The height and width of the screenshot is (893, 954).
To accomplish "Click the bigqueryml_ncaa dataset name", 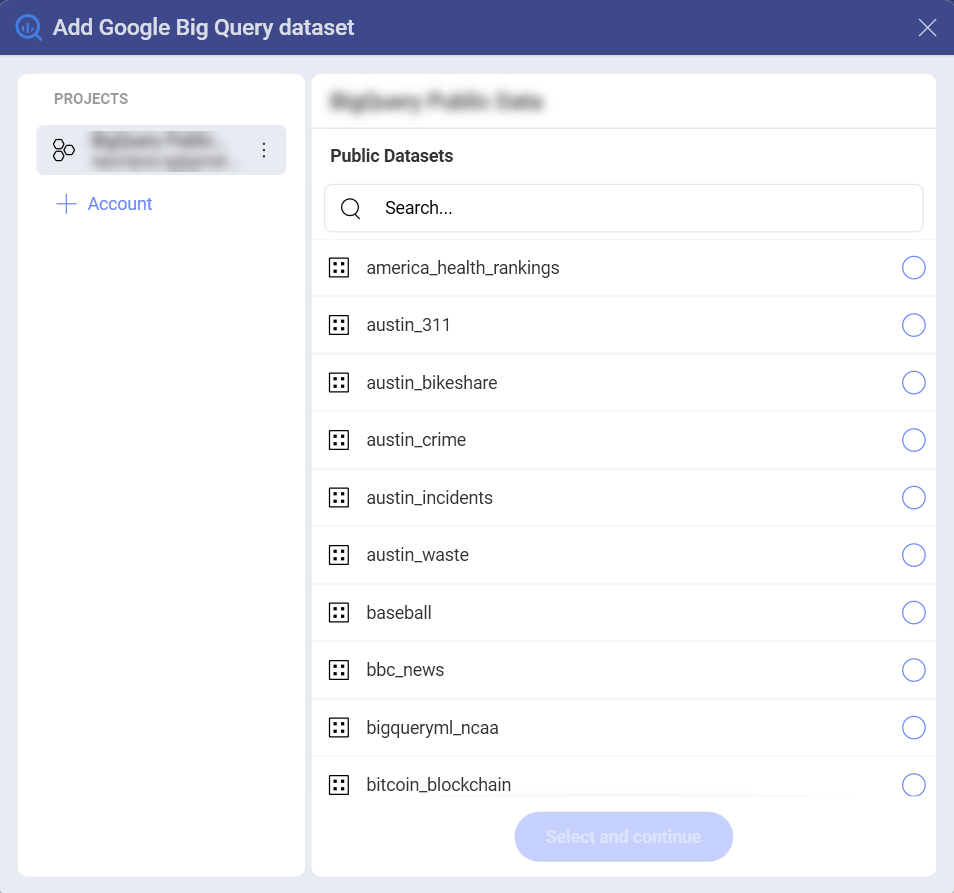I will pyautogui.click(x=433, y=728).
